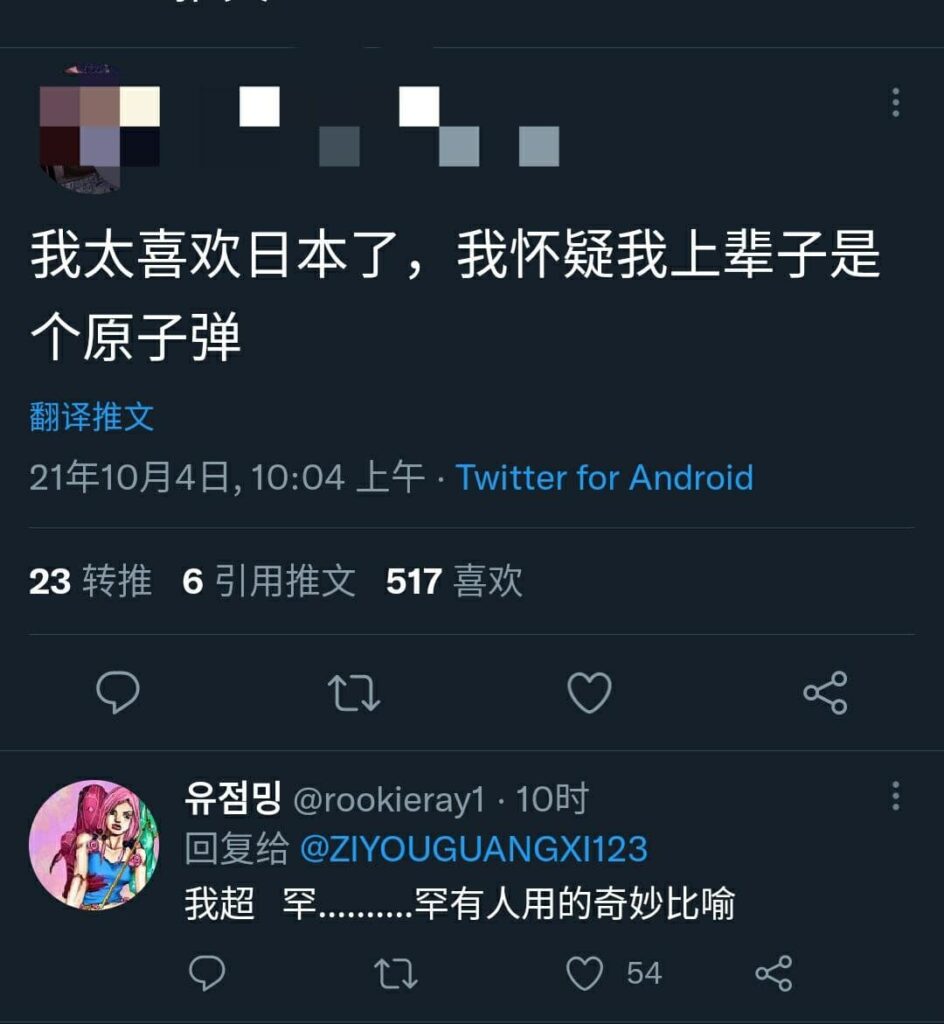View the 6 引用推文 quote tweets

(269, 581)
